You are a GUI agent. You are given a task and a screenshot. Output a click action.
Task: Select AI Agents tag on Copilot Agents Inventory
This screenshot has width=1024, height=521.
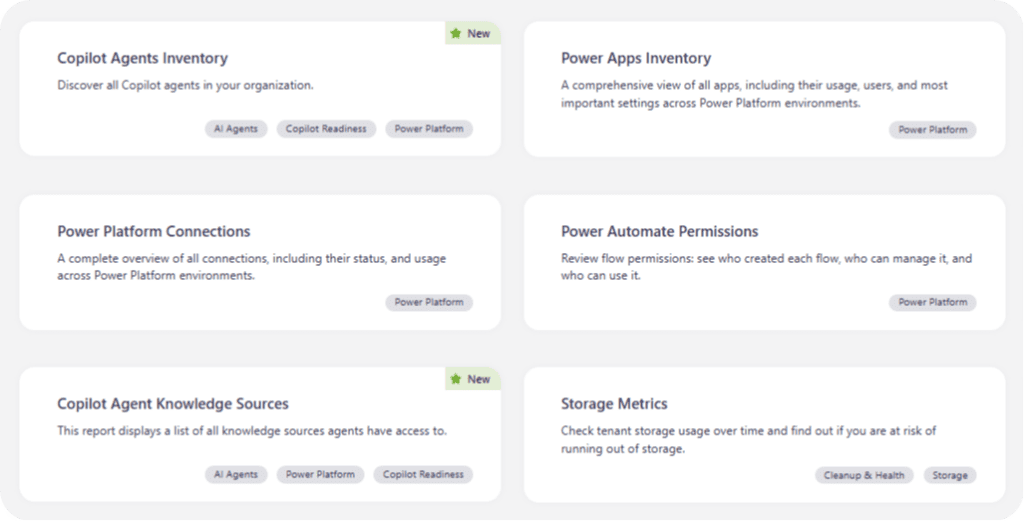pos(236,129)
